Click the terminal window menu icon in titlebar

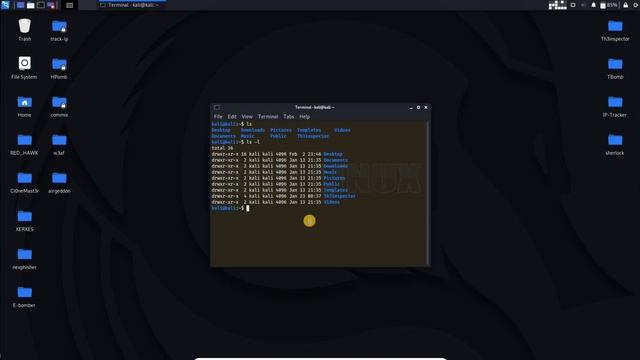click(217, 107)
